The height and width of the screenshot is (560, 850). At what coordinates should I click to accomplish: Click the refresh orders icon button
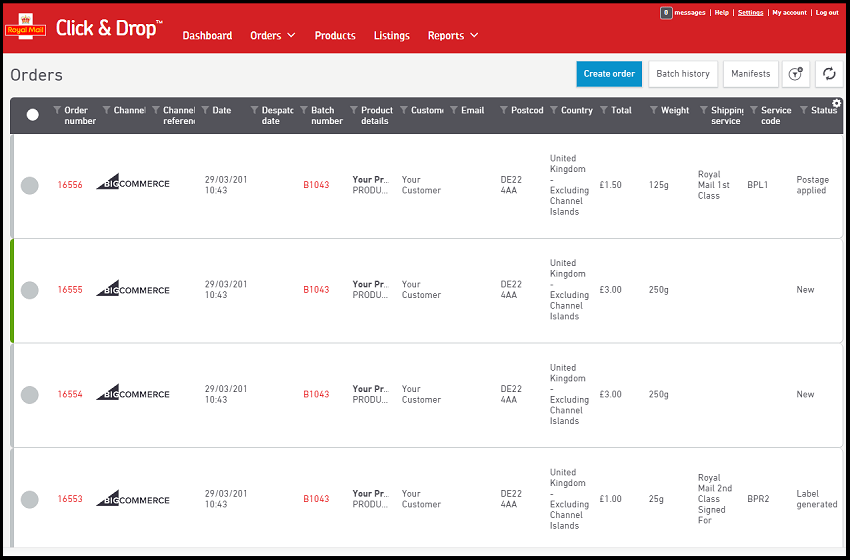click(x=829, y=74)
